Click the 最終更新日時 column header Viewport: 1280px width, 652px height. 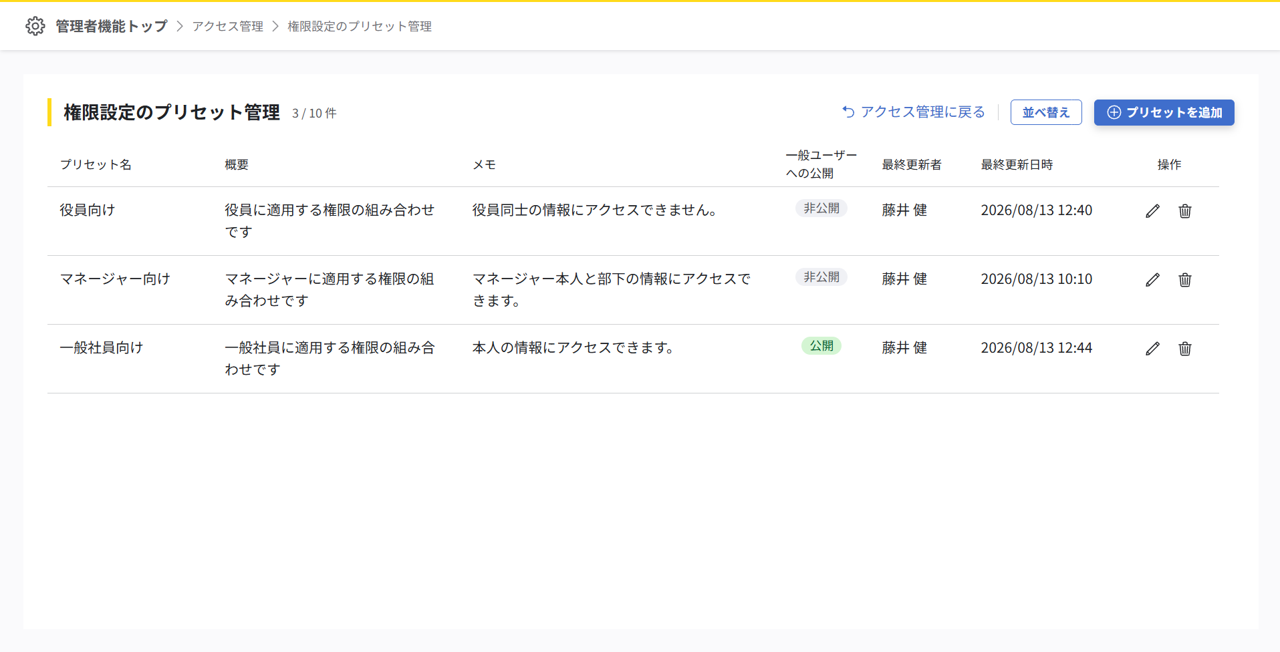(x=1017, y=164)
